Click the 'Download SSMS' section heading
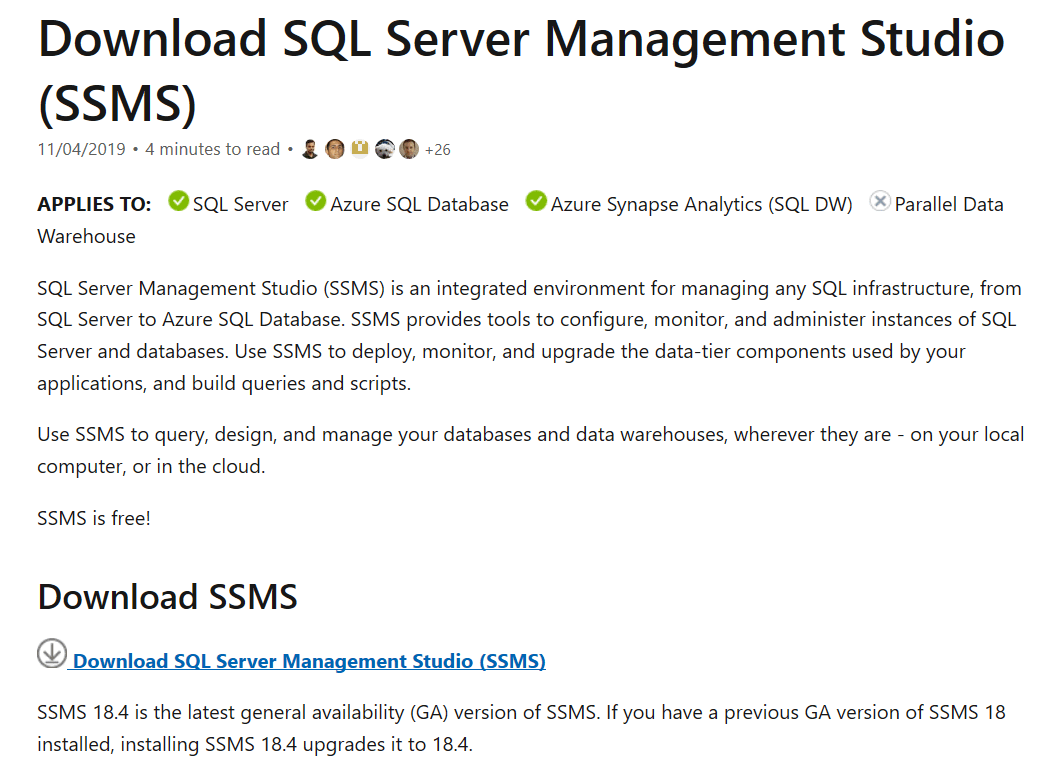This screenshot has height=780, width=1061. click(x=167, y=597)
